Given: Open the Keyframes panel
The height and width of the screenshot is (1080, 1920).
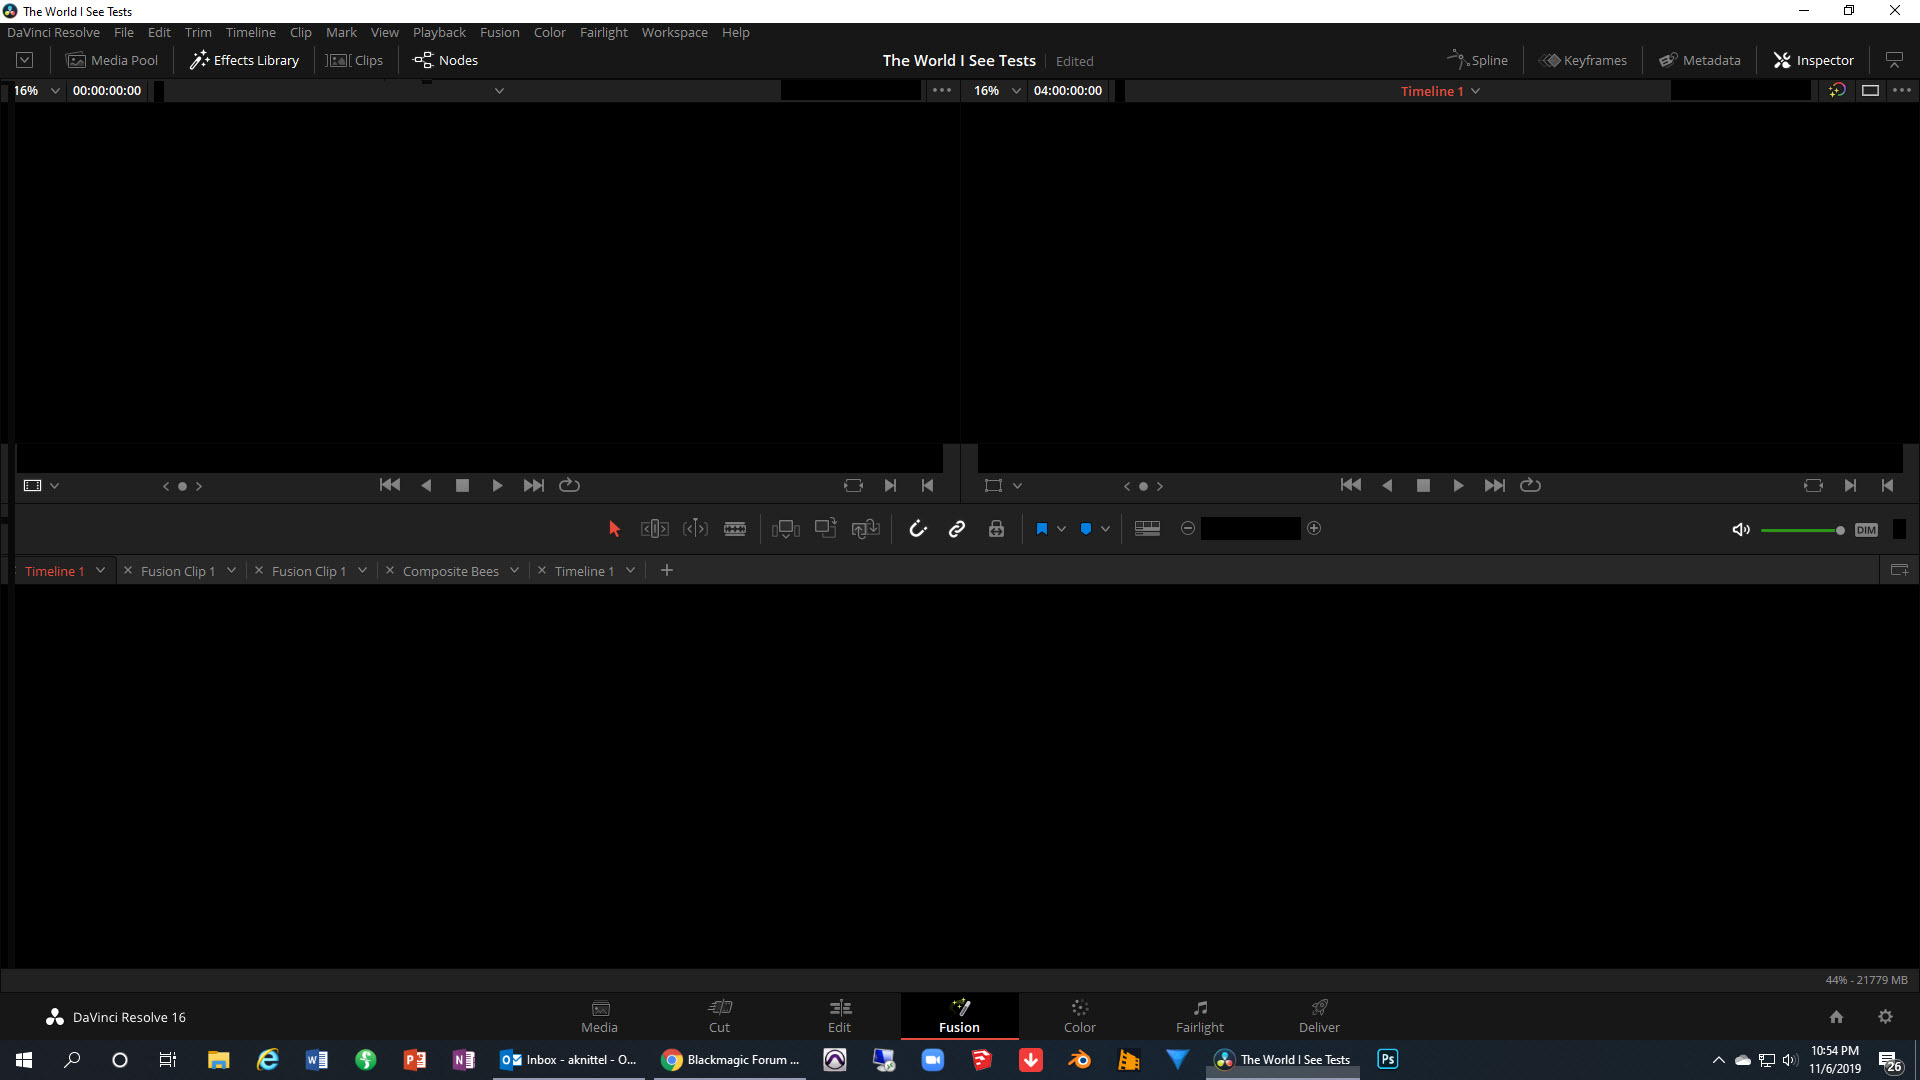Looking at the screenshot, I should pos(1583,60).
